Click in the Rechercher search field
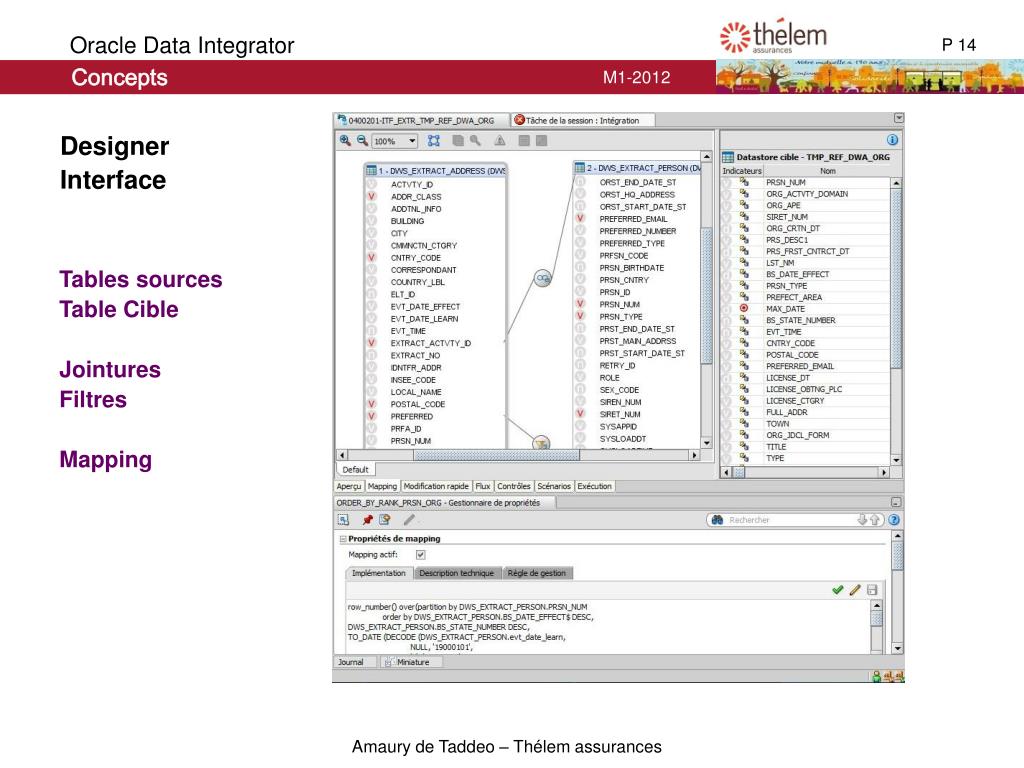This screenshot has height=768, width=1024. click(790, 520)
